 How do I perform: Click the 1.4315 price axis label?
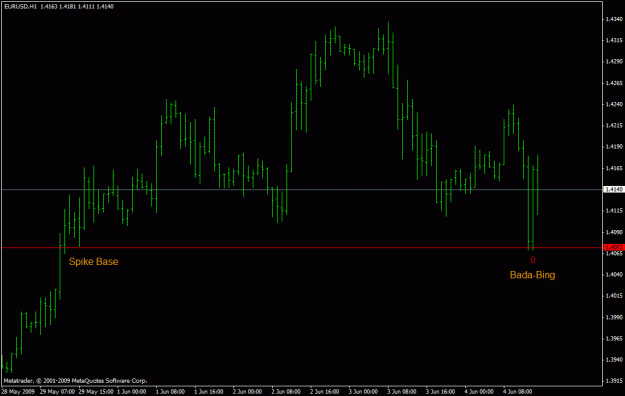coord(614,40)
